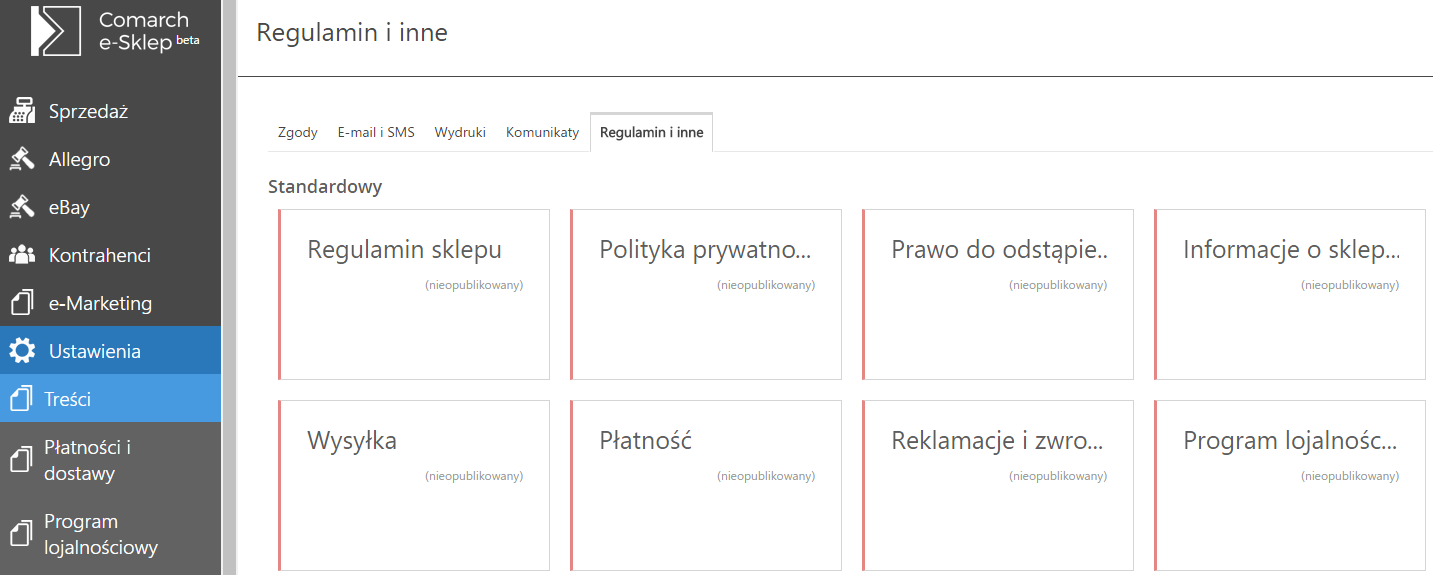The image size is (1433, 575).
Task: Click the Treści document icon
Action: [x=21, y=399]
